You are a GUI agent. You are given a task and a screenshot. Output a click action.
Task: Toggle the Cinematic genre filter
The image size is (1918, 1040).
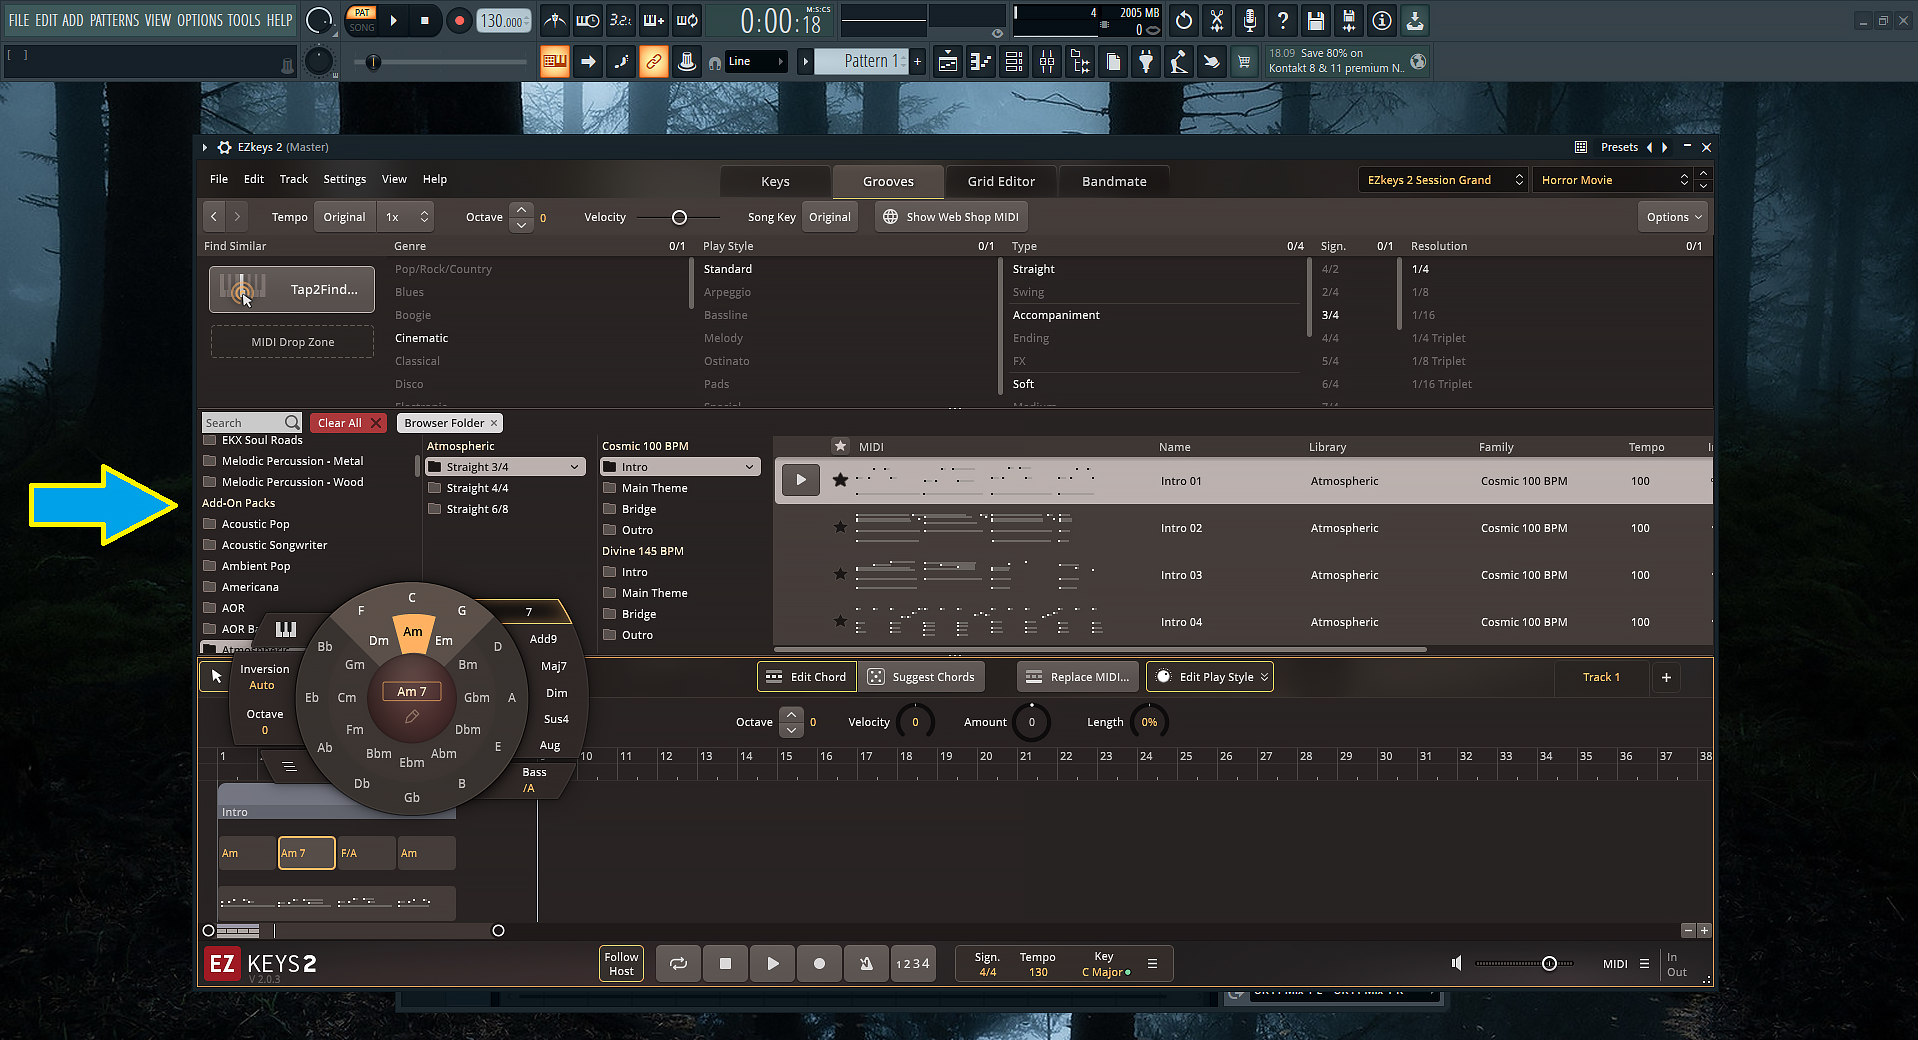(421, 338)
